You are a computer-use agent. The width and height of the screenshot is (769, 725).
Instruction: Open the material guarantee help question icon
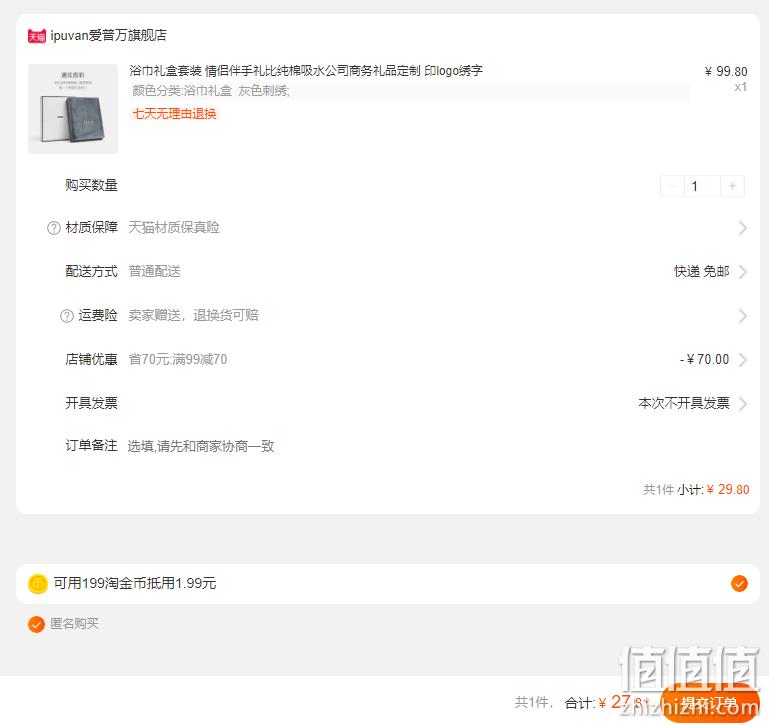pos(53,228)
